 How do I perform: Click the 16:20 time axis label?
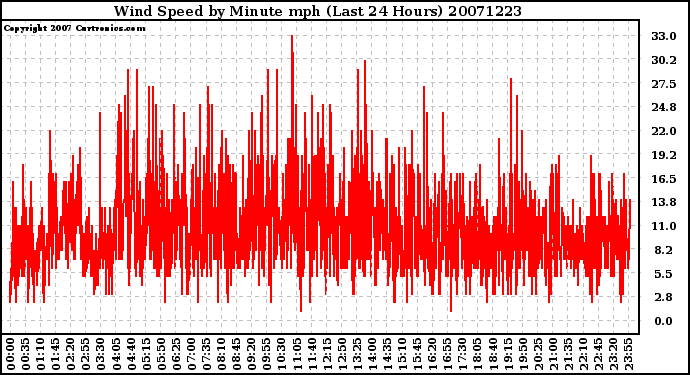(433, 354)
